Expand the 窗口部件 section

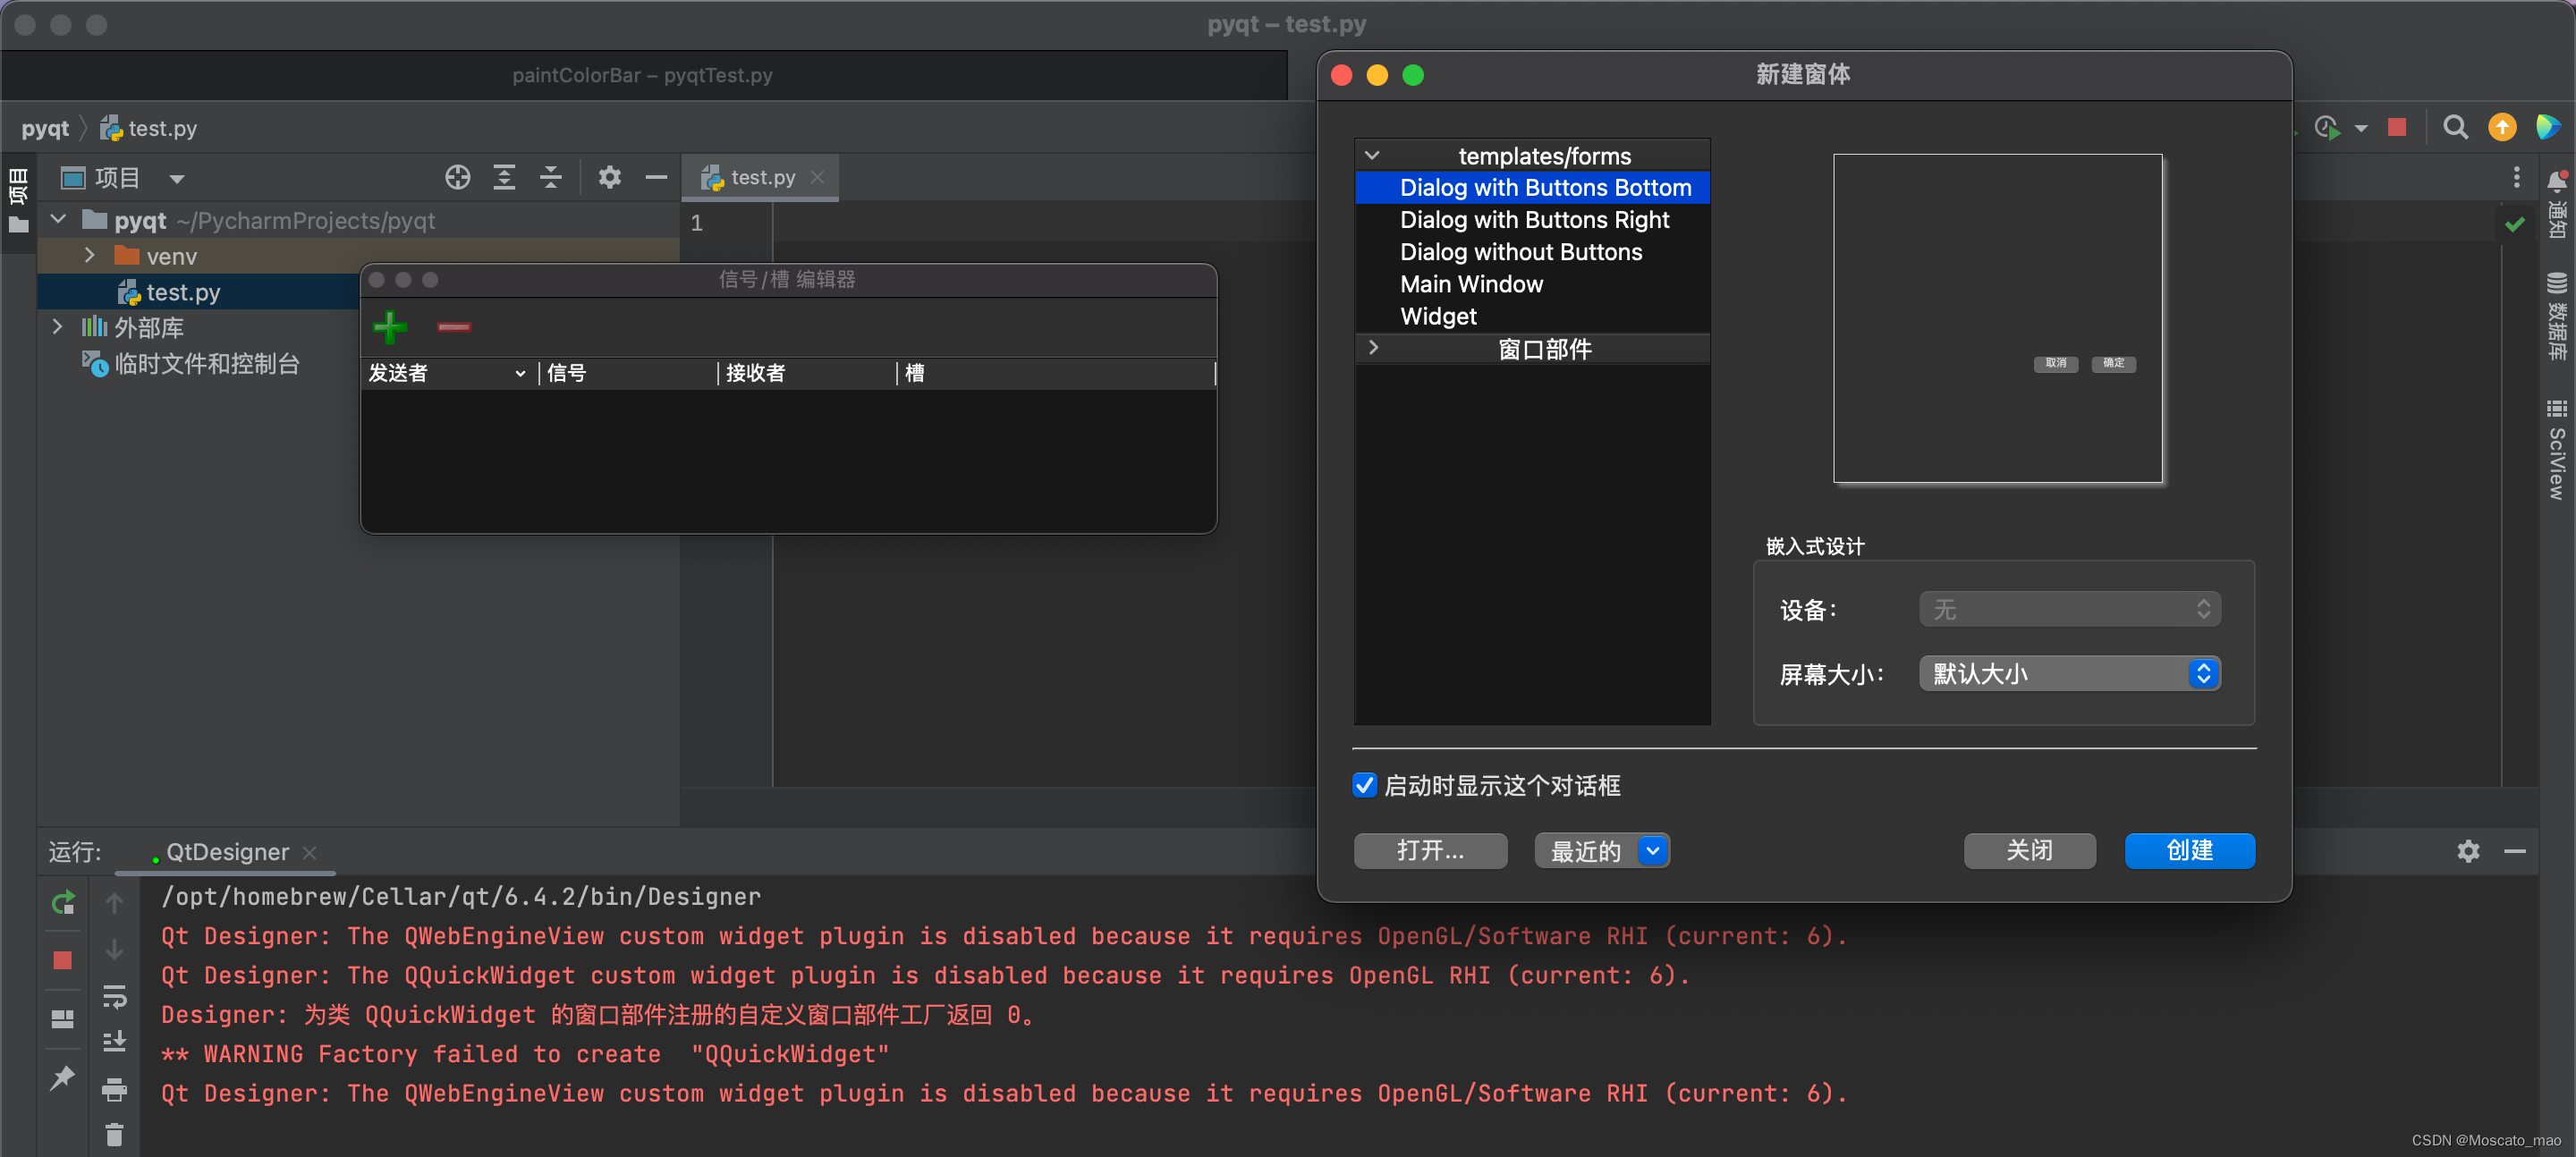[1373, 348]
